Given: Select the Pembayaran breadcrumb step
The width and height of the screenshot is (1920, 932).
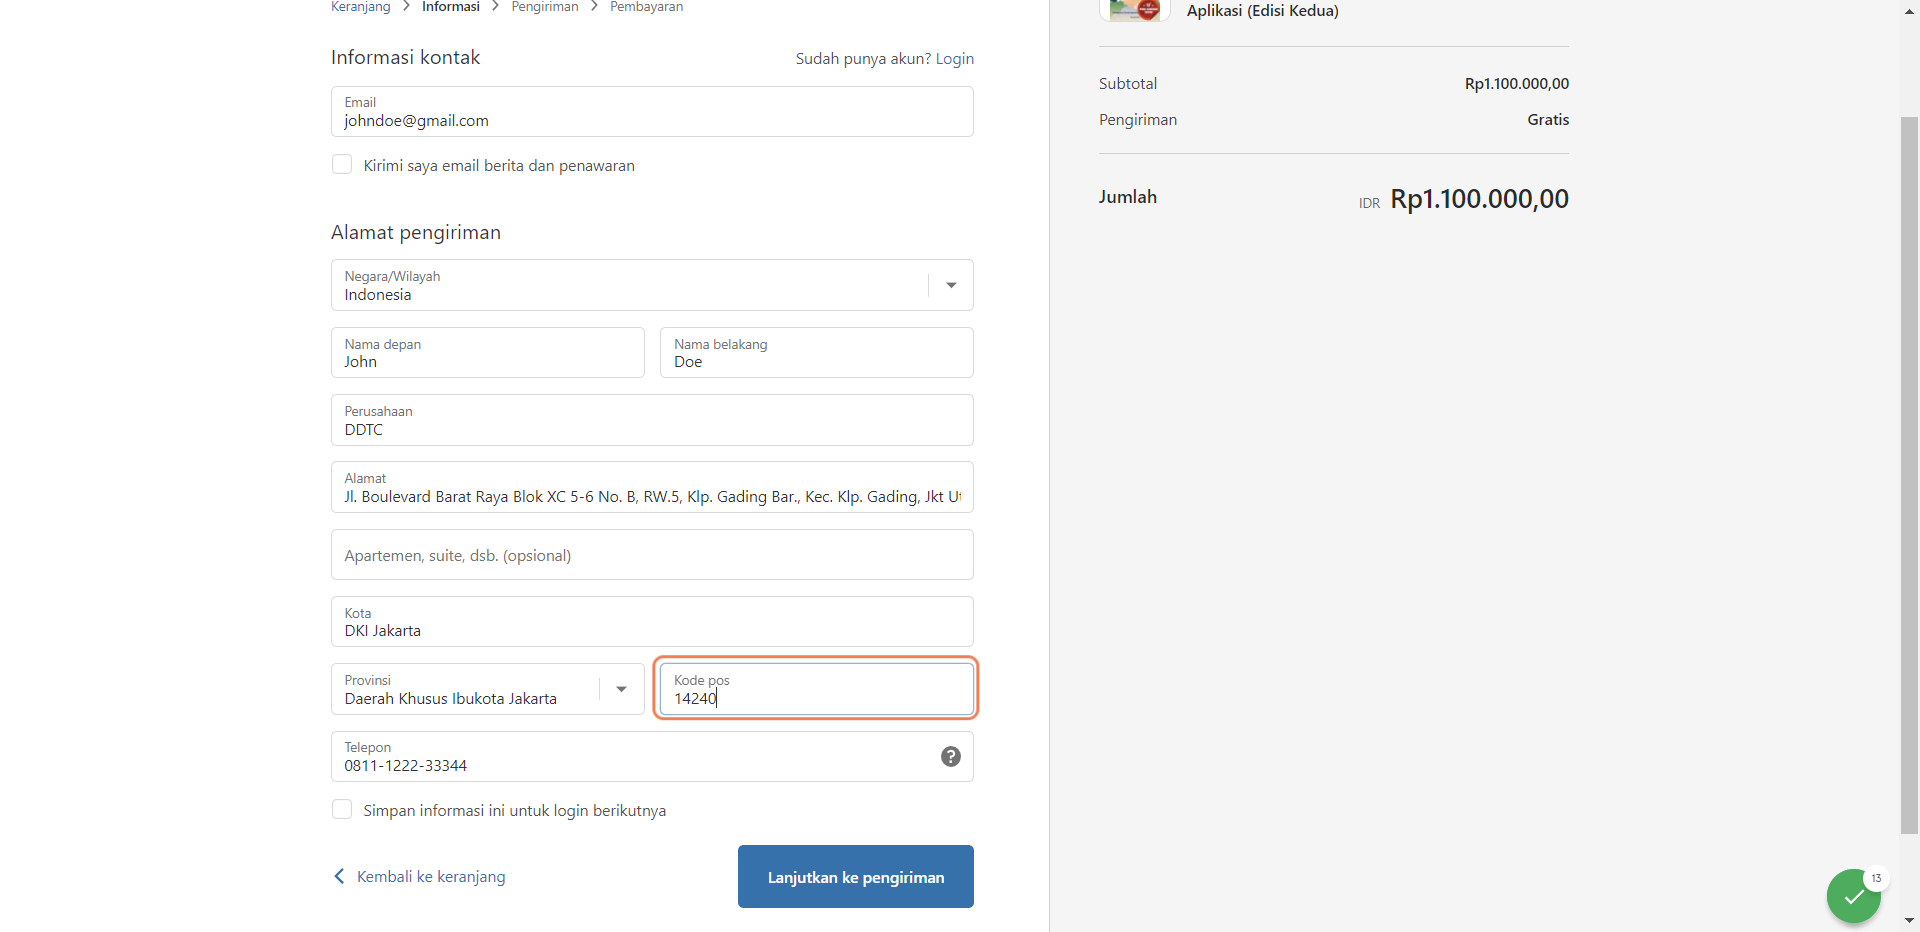Looking at the screenshot, I should (647, 7).
